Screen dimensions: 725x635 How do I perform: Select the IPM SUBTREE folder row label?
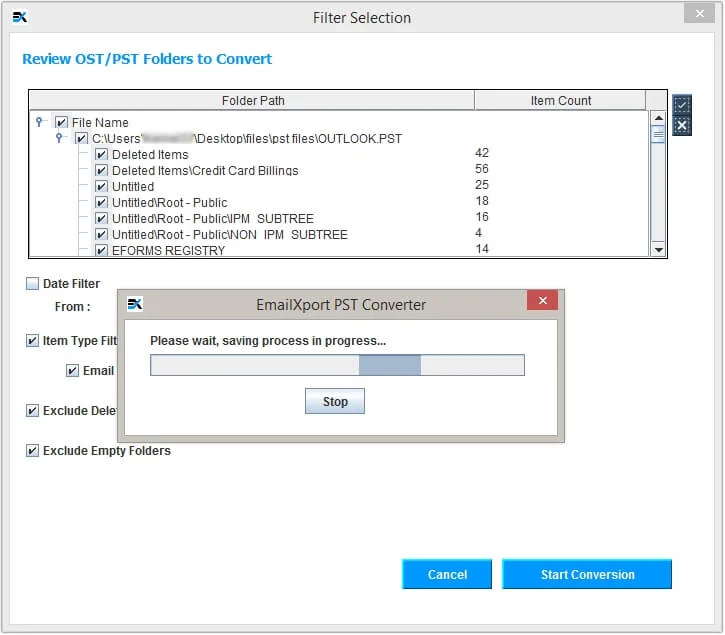213,218
